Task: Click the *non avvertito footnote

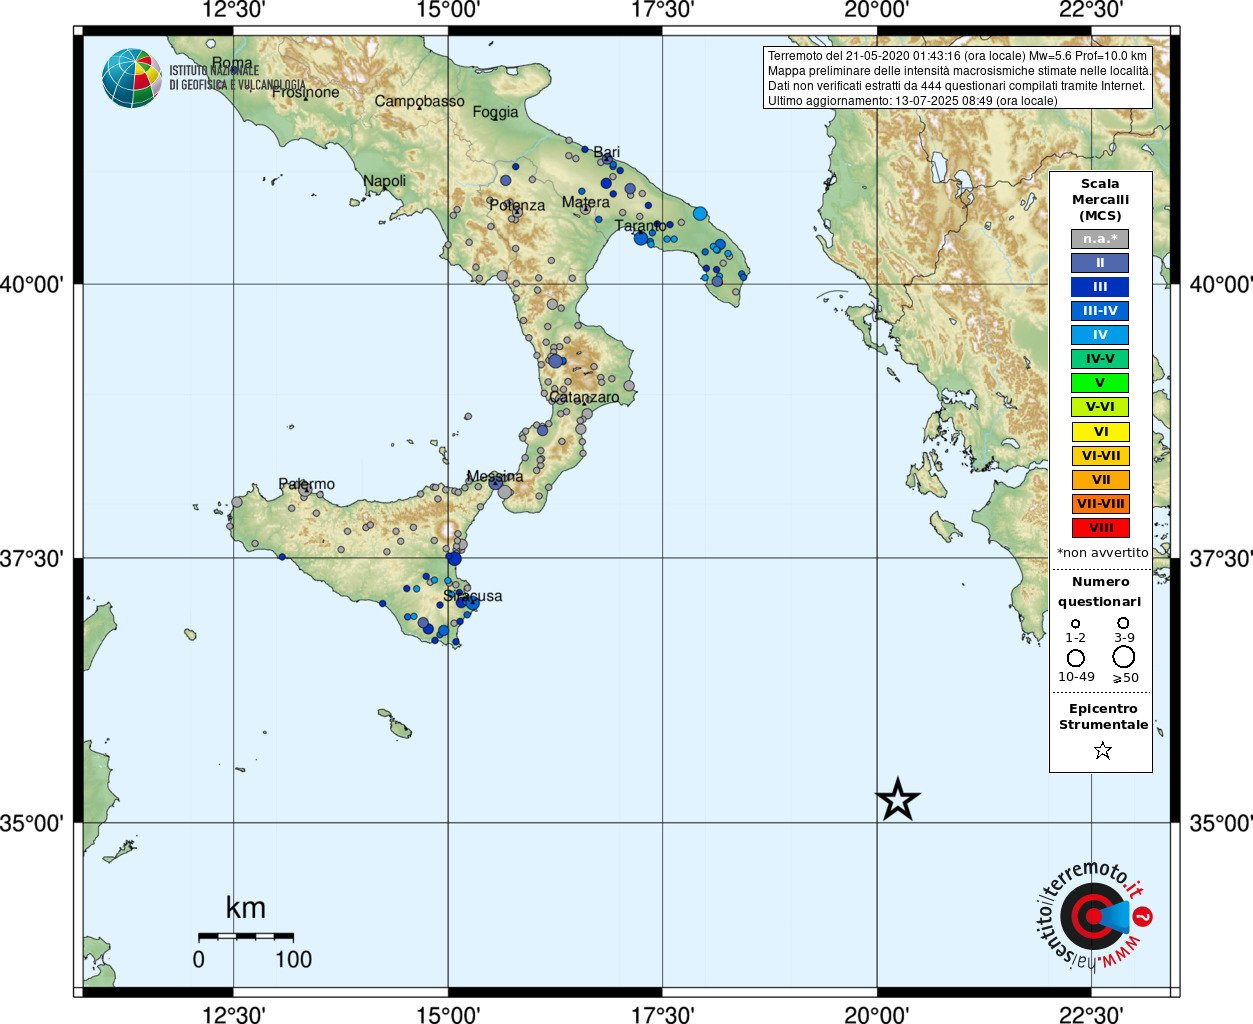Action: coord(1102,552)
